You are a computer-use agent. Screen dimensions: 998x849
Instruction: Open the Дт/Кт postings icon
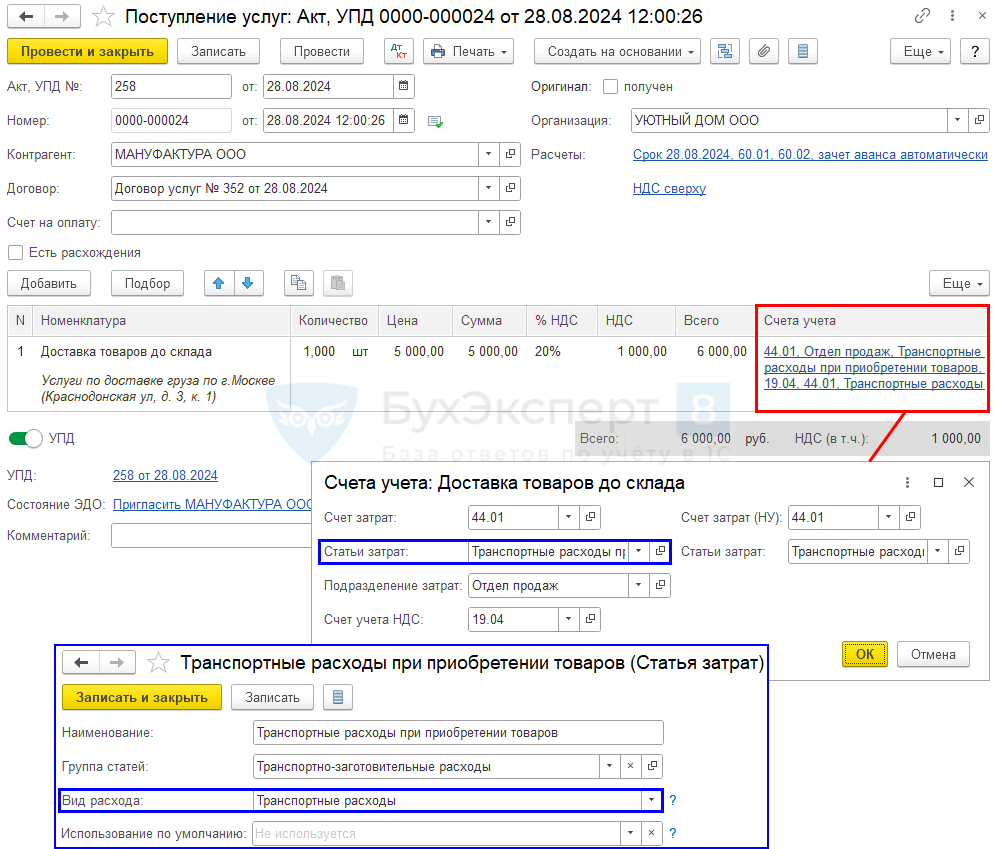pos(399,52)
